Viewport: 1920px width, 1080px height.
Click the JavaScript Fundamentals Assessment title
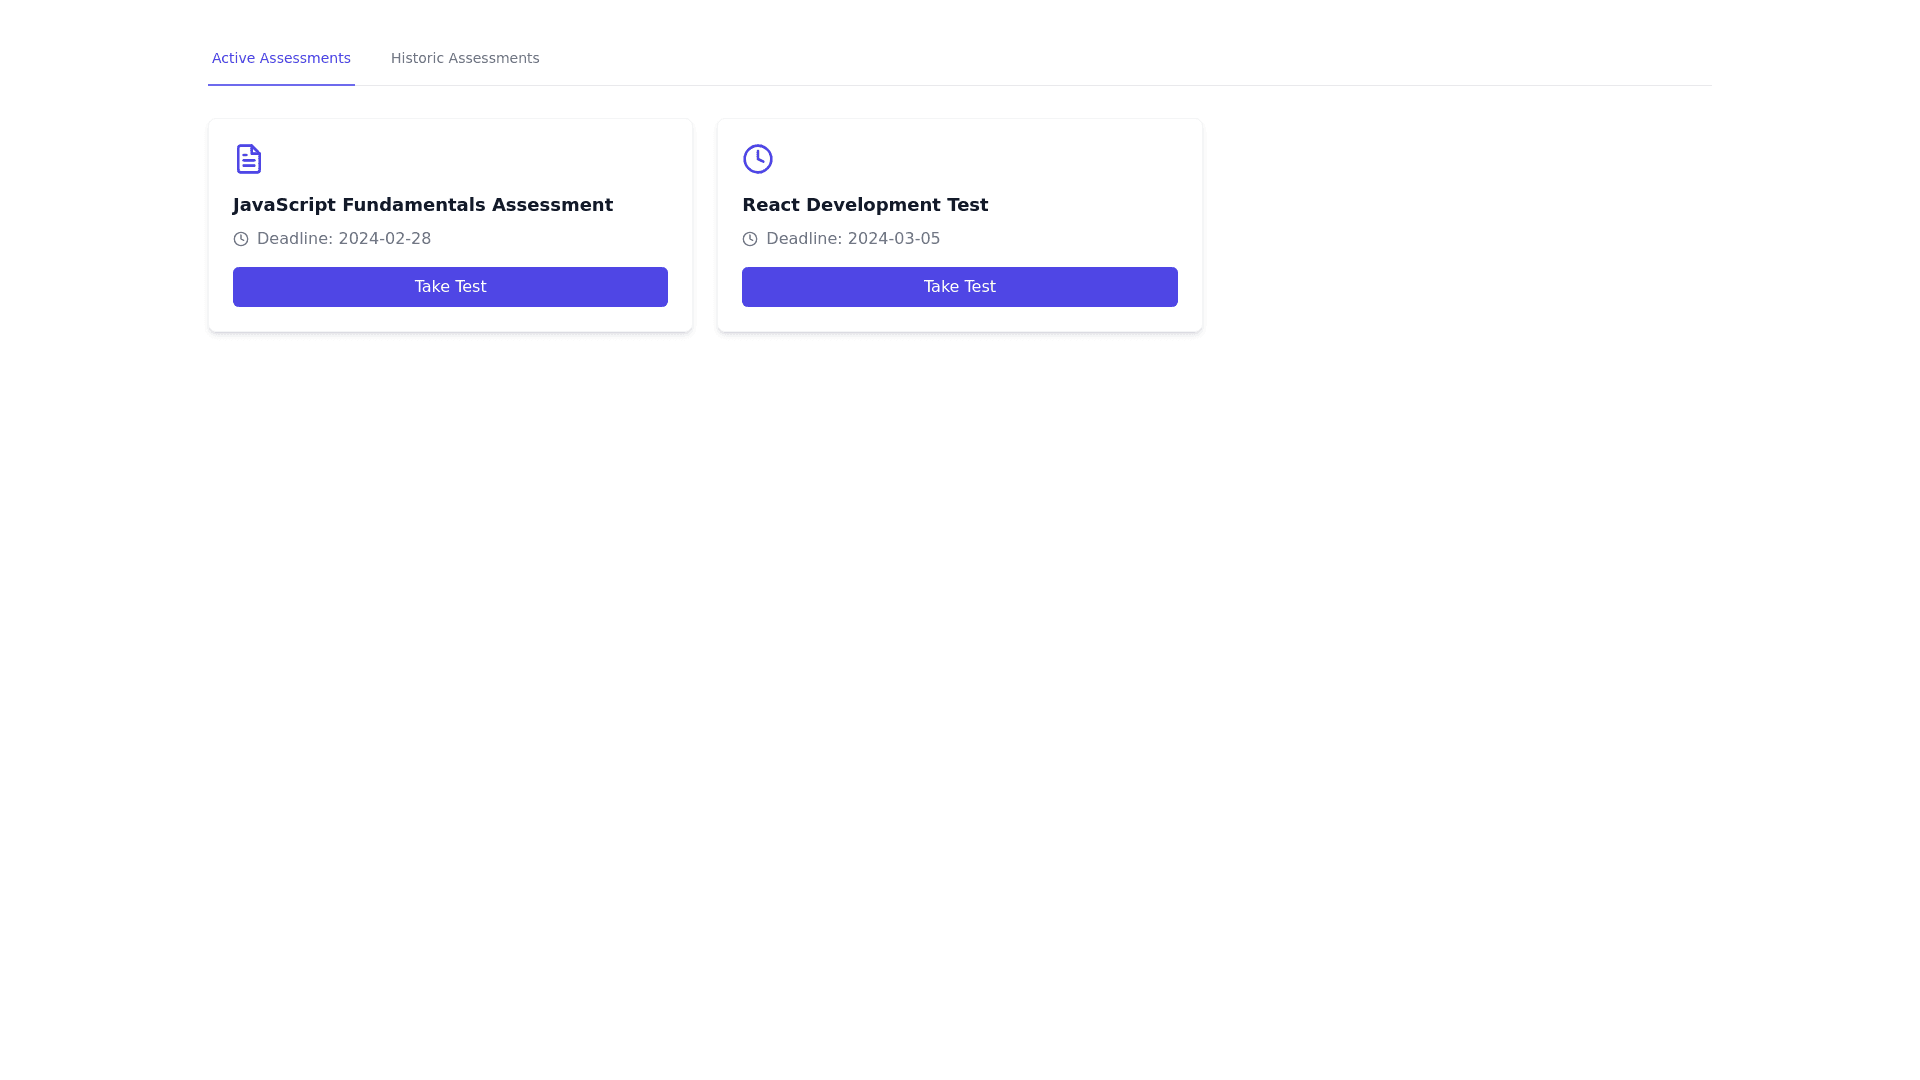coord(422,205)
